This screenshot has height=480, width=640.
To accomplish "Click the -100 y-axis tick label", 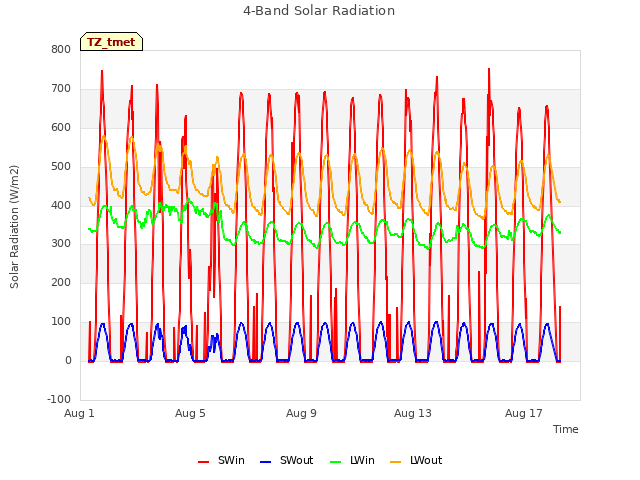I will (59, 399).
